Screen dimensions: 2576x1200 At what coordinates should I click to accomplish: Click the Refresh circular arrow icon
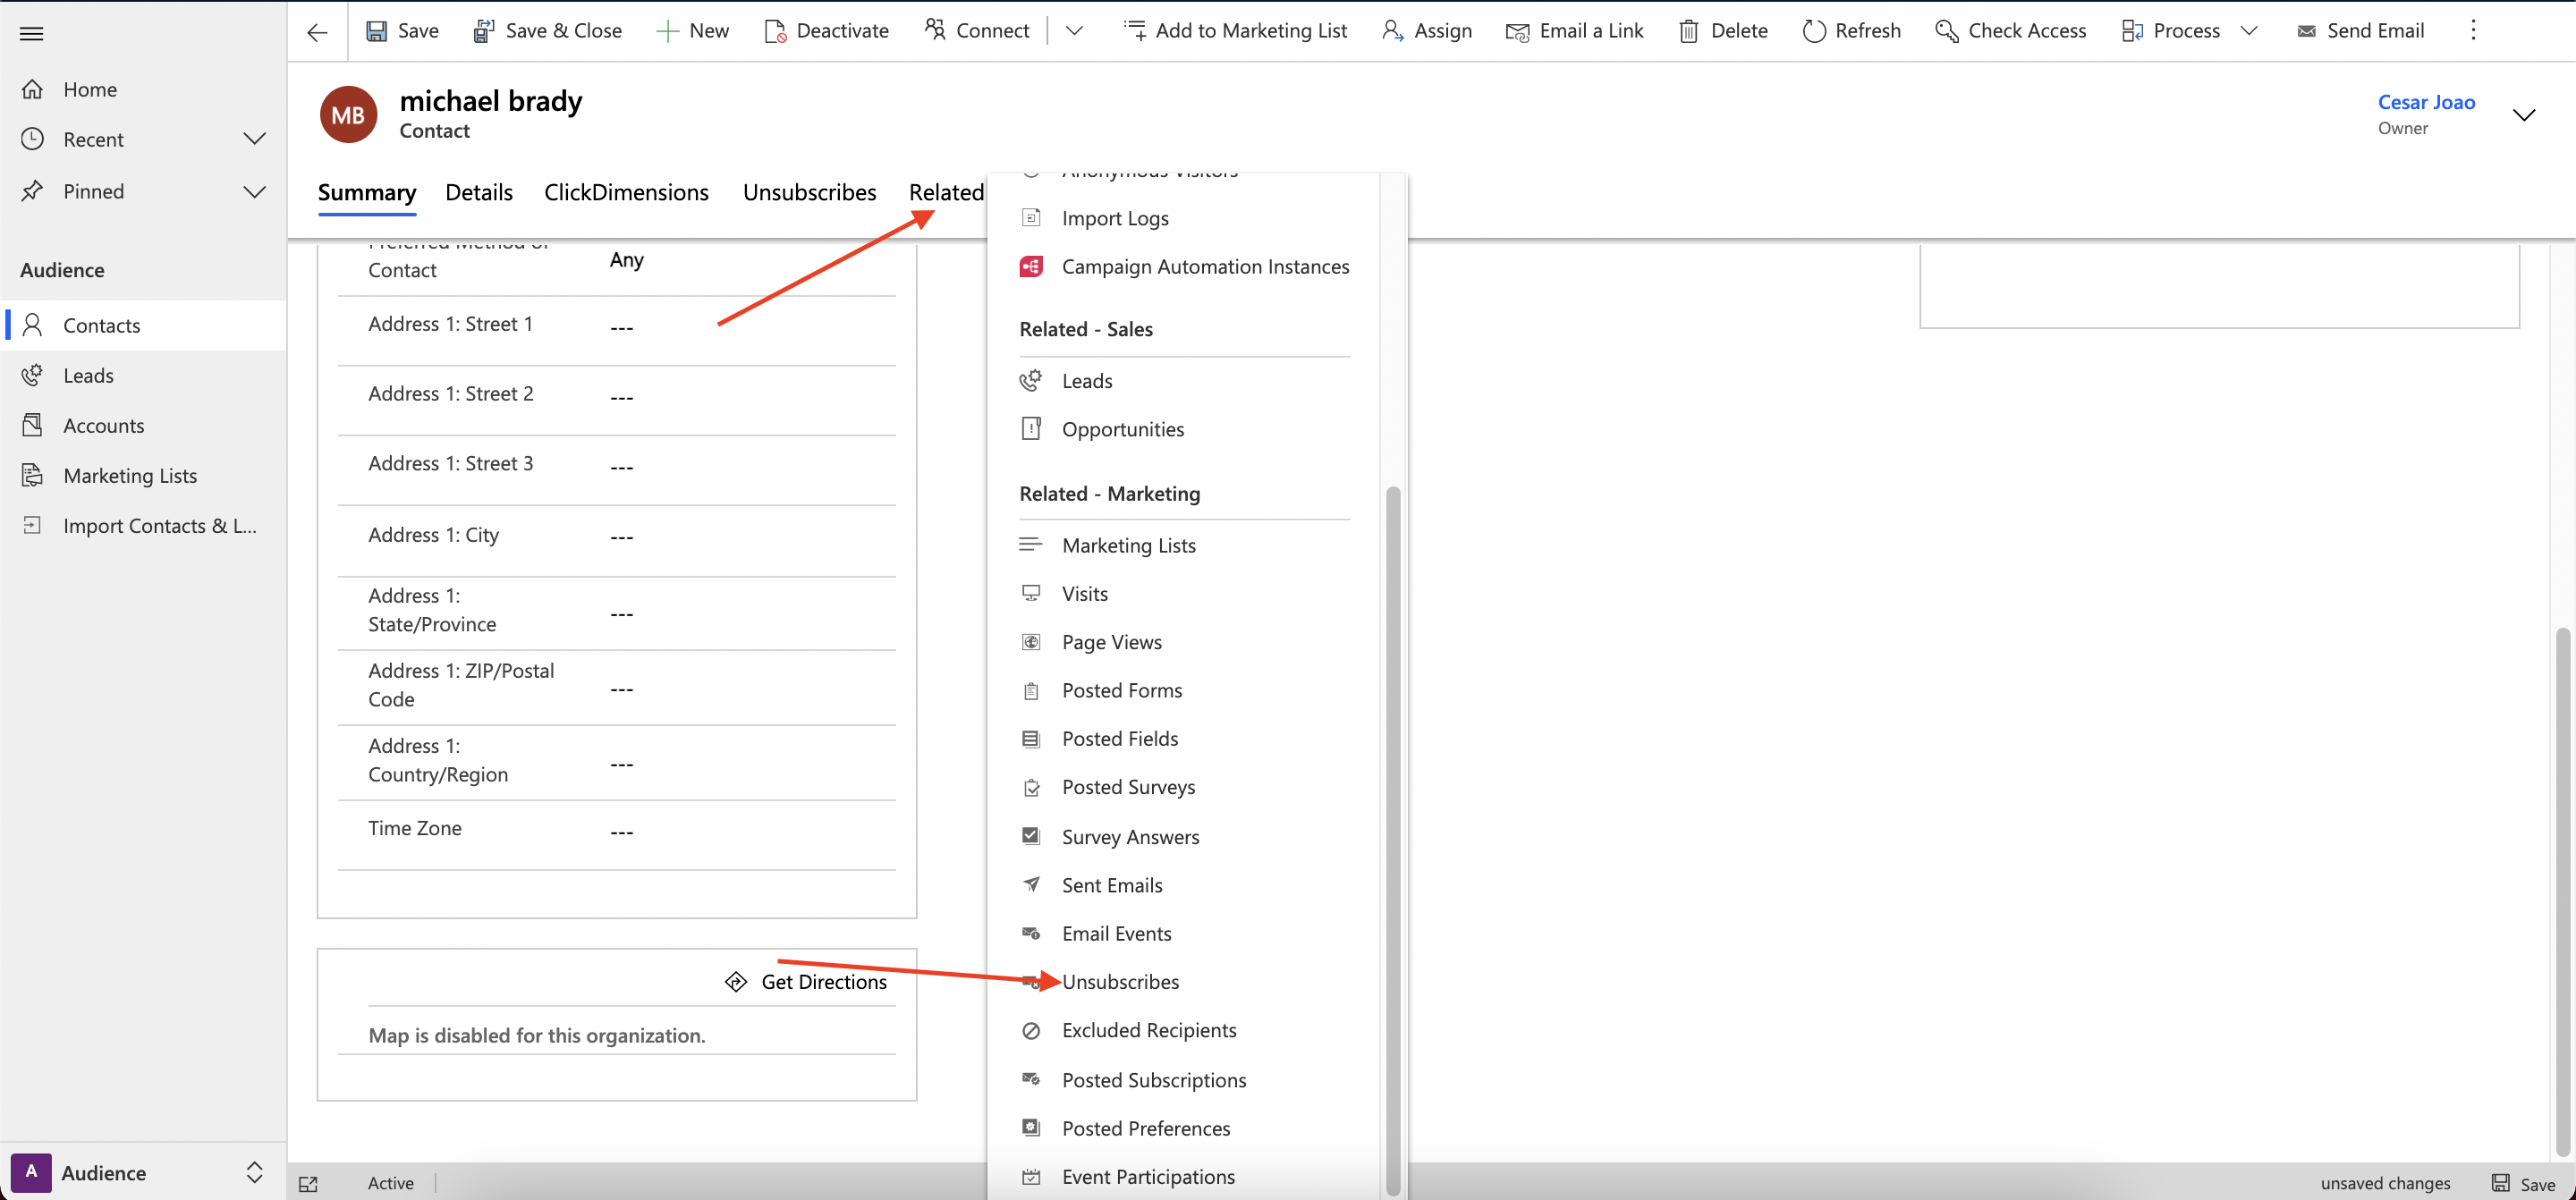click(1814, 31)
